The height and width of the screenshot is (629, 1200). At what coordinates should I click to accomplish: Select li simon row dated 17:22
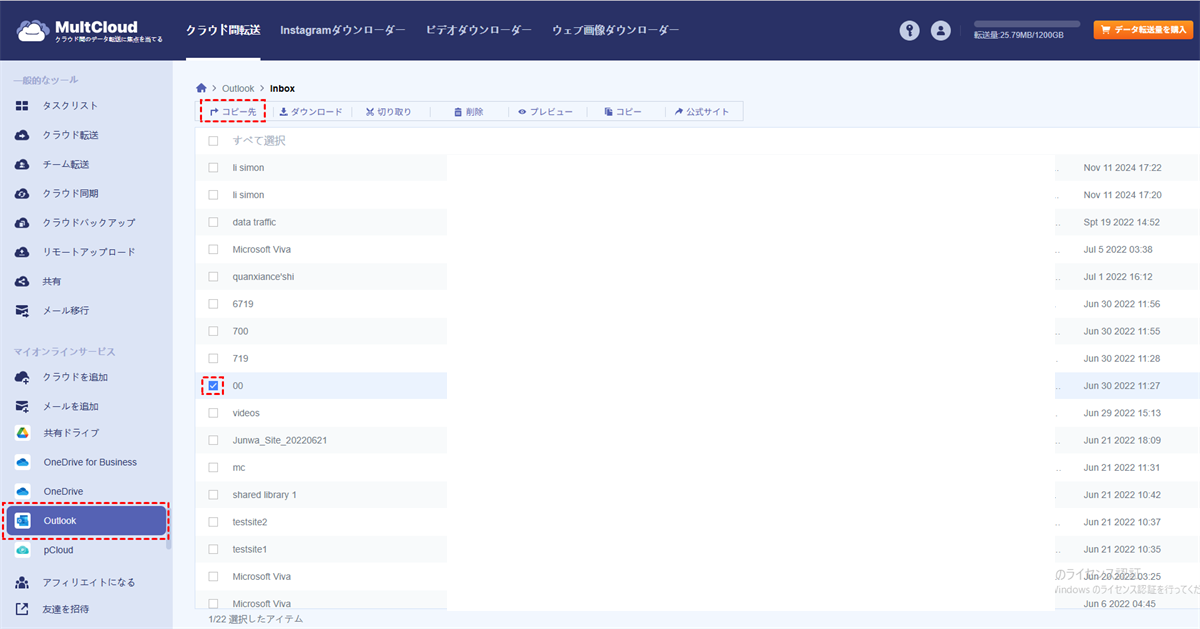pyautogui.click(x=698, y=168)
